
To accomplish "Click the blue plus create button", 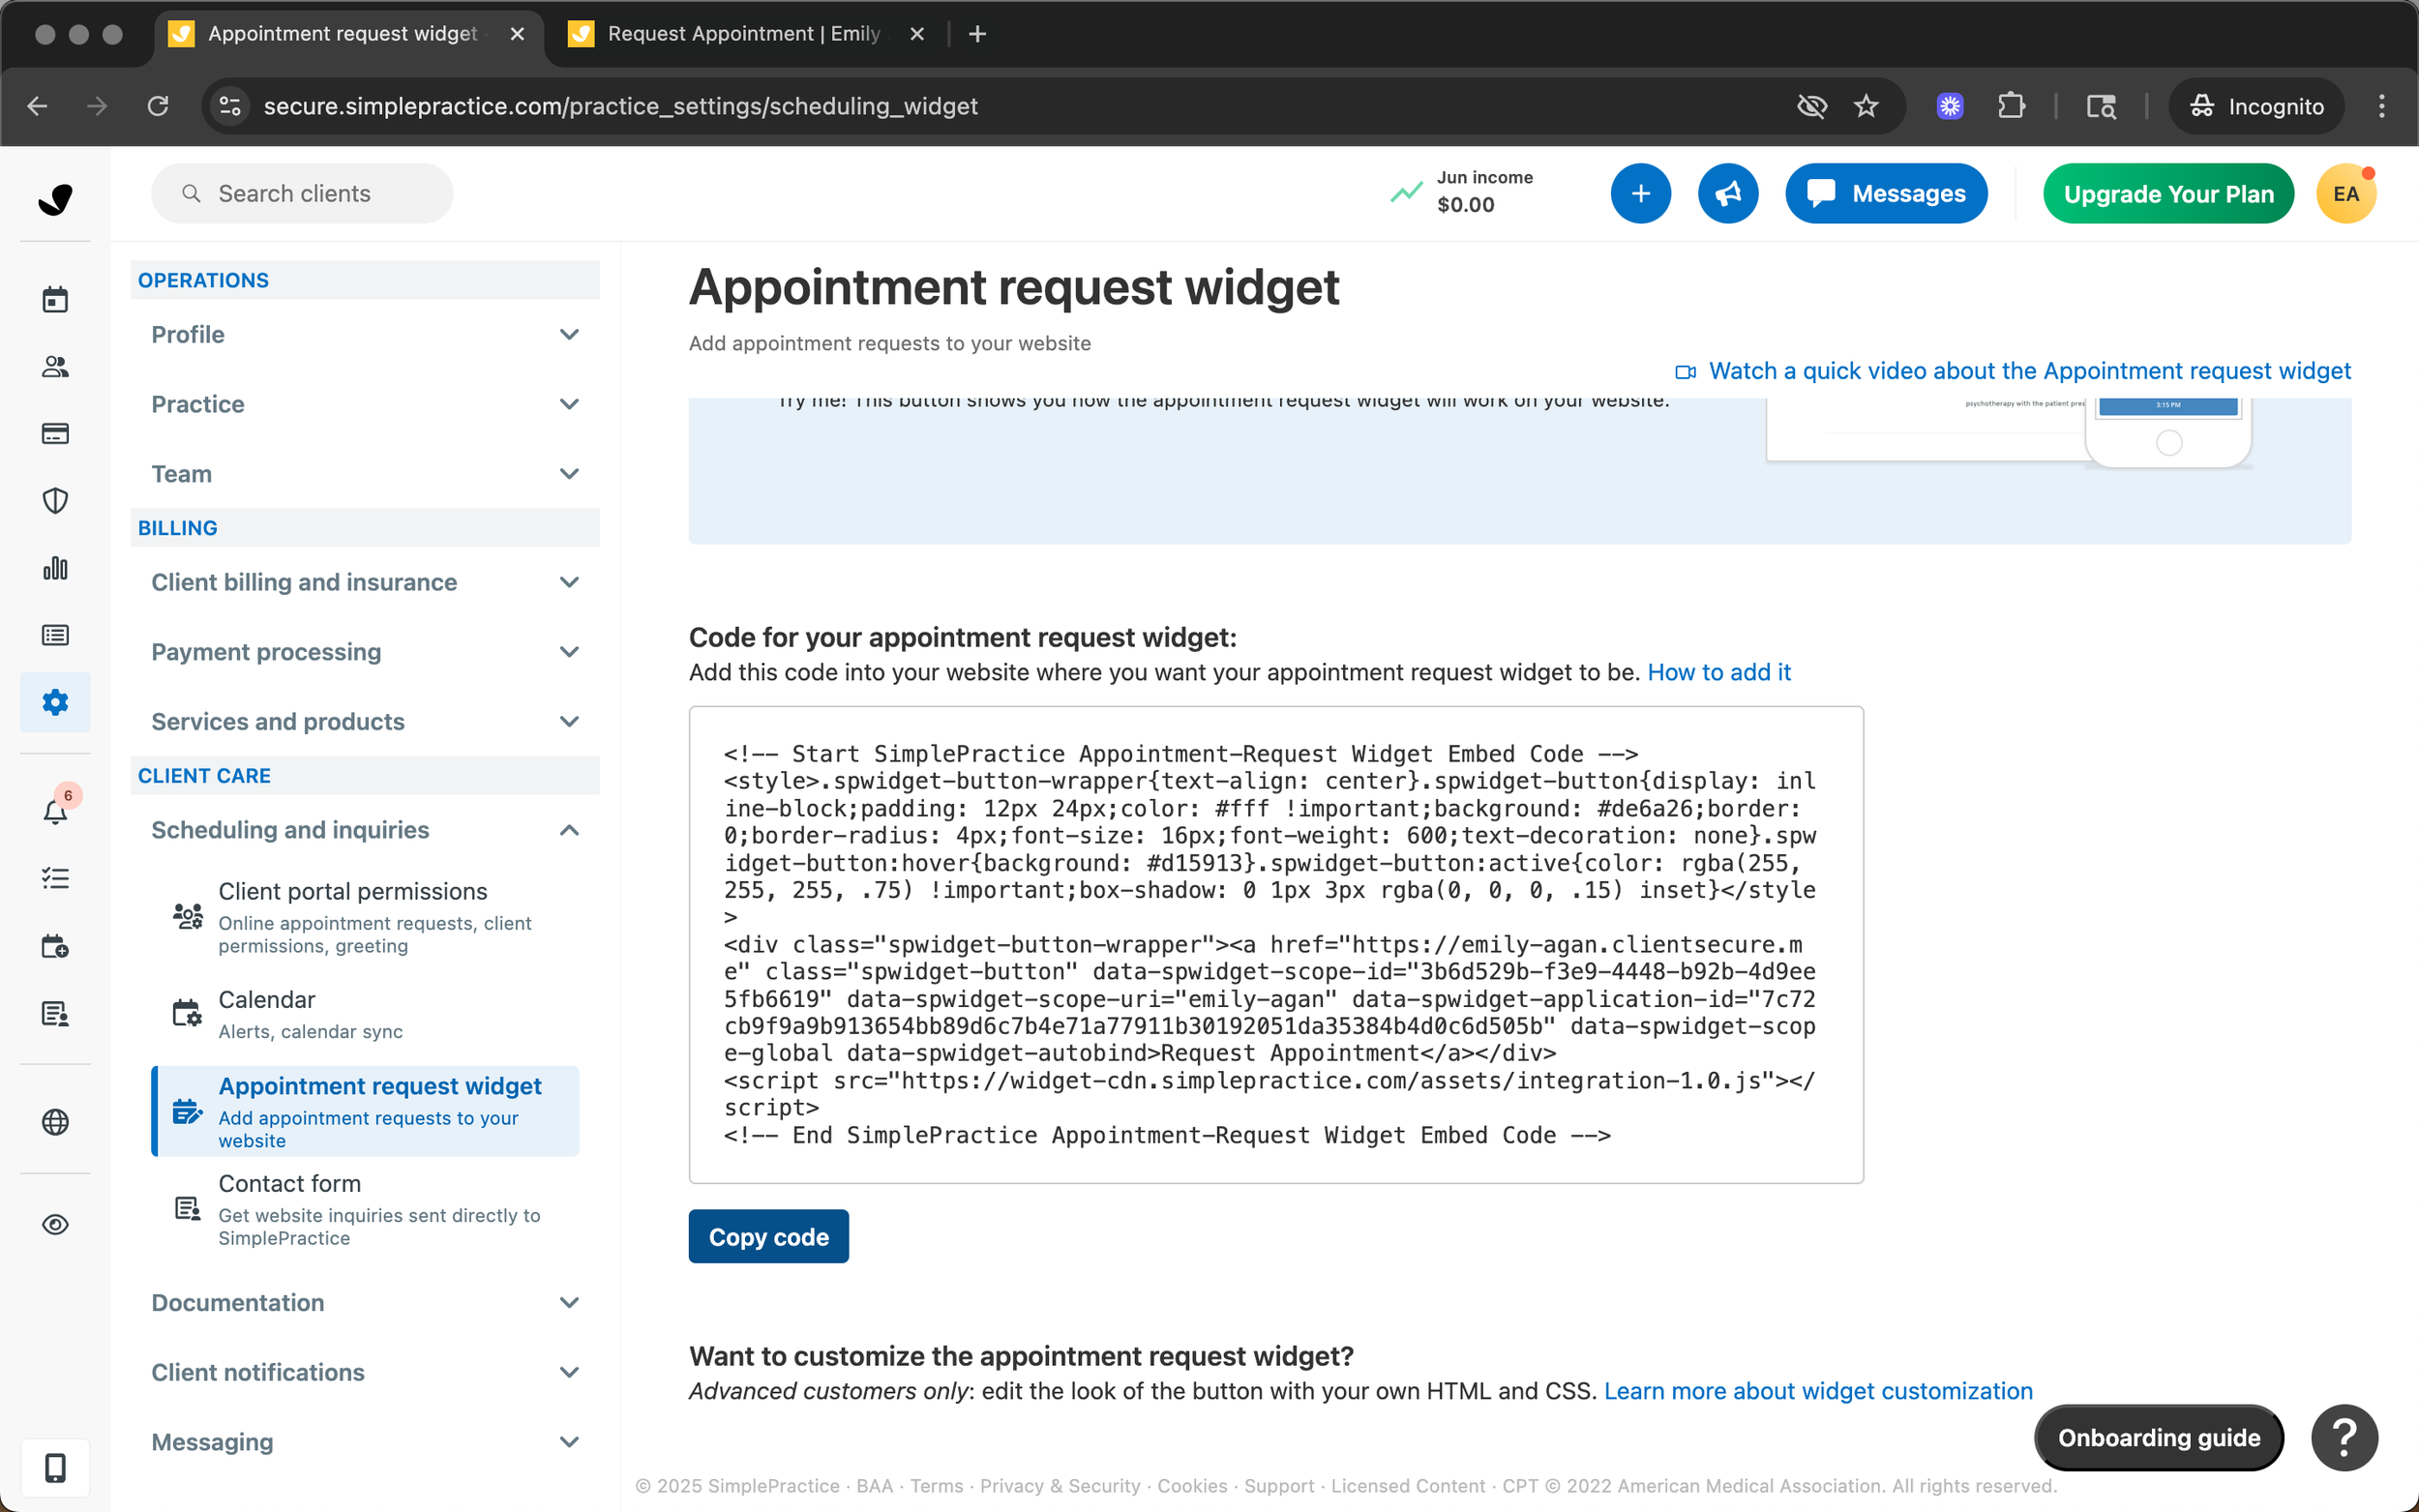I will 1640,194.
